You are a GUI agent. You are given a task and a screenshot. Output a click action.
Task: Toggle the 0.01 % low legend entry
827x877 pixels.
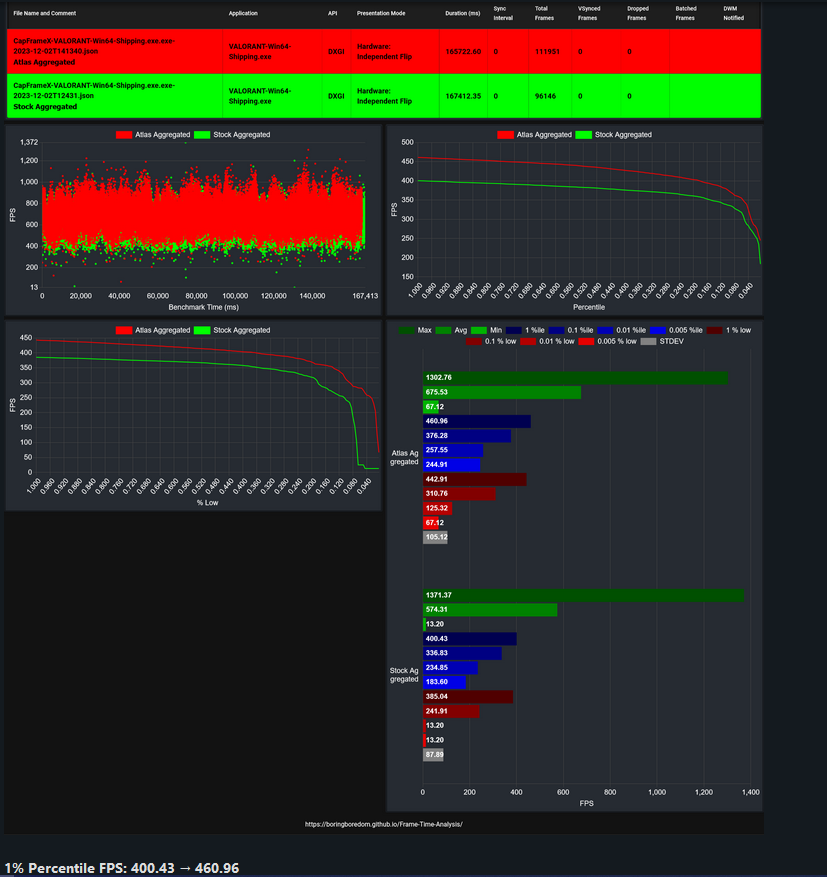click(x=526, y=340)
